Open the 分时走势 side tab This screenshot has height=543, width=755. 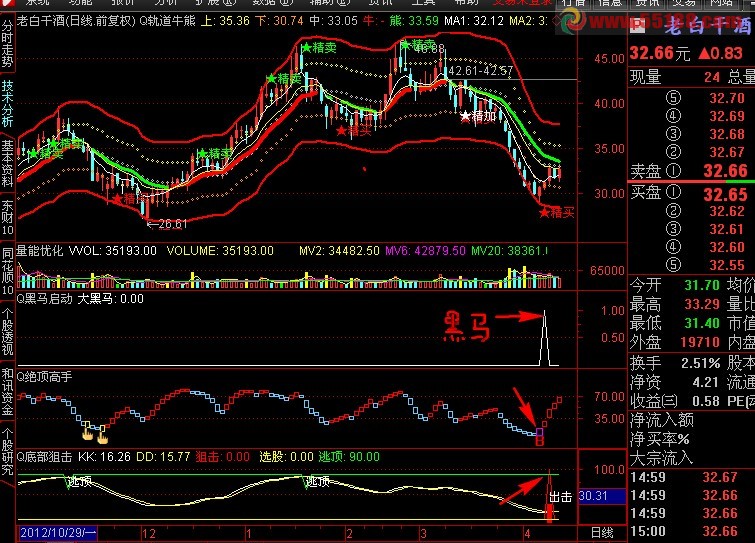(7, 43)
